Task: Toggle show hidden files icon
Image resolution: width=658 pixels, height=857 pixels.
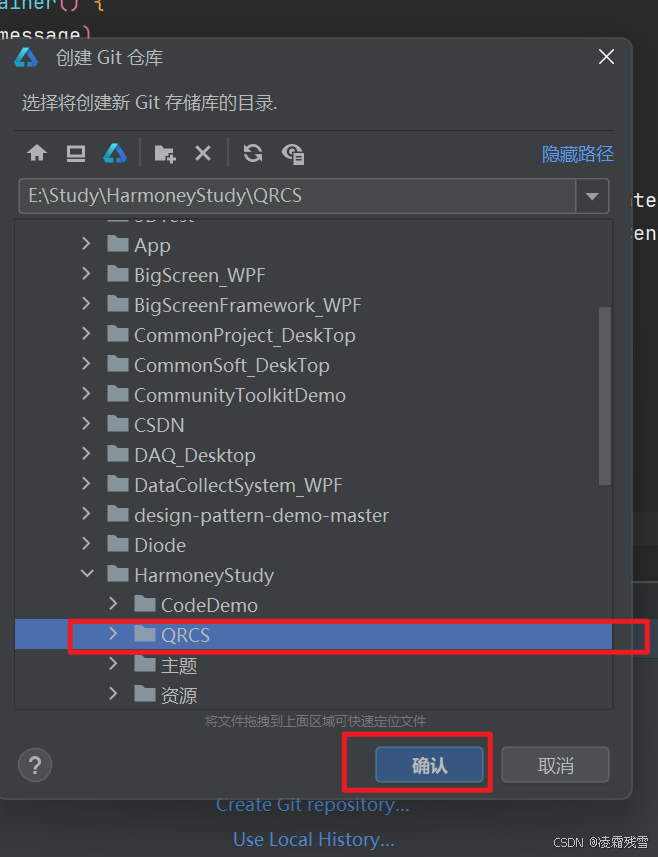Action: (x=293, y=154)
